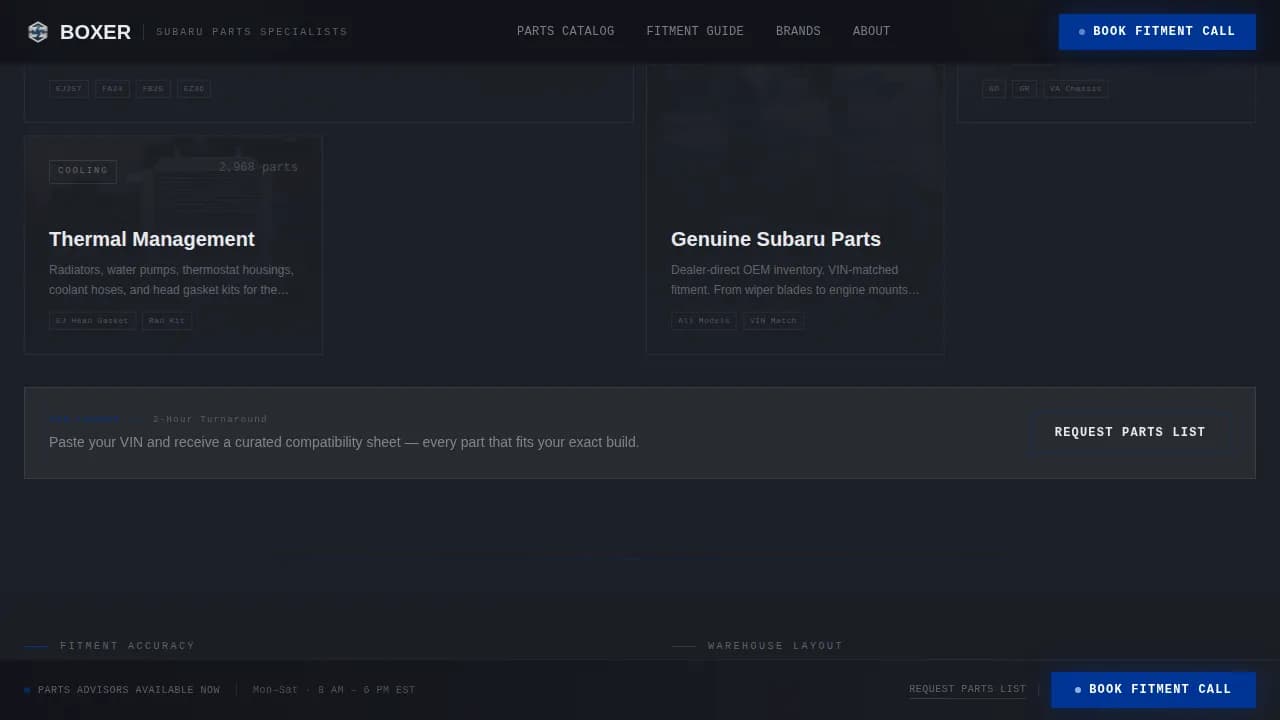Viewport: 1280px width, 720px height.
Task: Filter by EJ Head Gasket tag
Action: click(x=92, y=321)
